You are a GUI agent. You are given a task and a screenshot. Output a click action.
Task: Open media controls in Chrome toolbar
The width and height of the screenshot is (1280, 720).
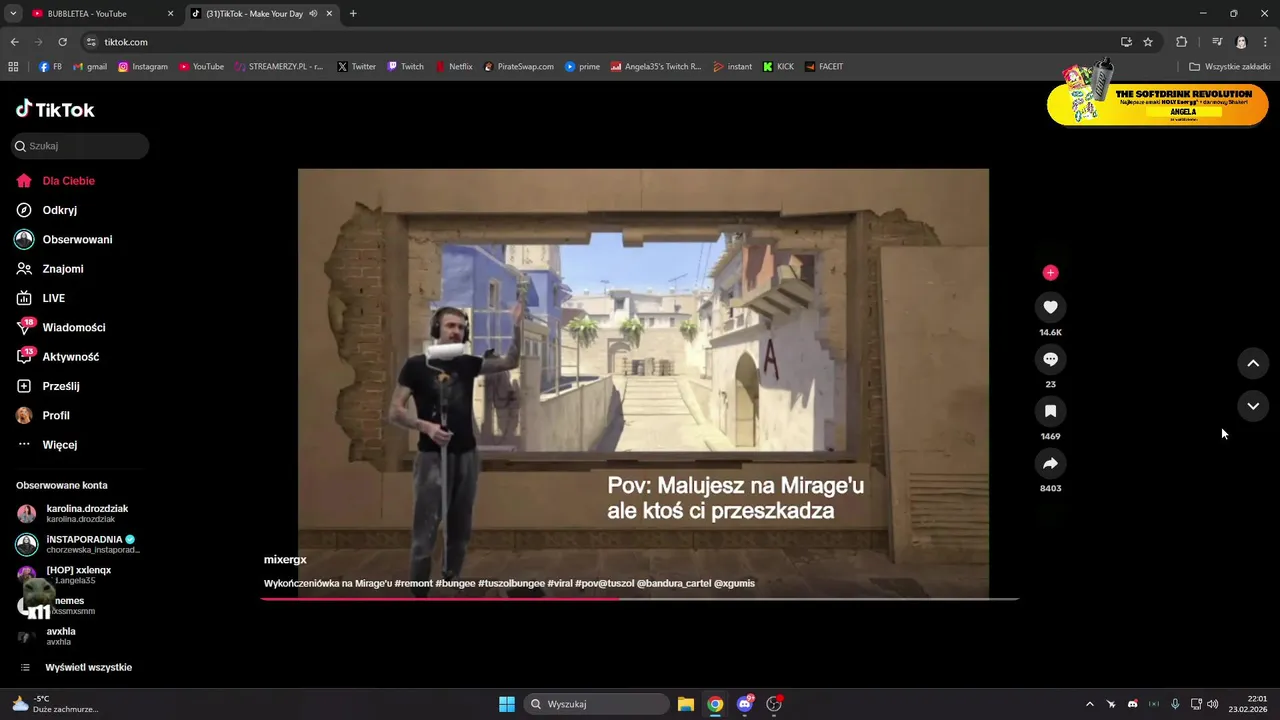pyautogui.click(x=1217, y=42)
